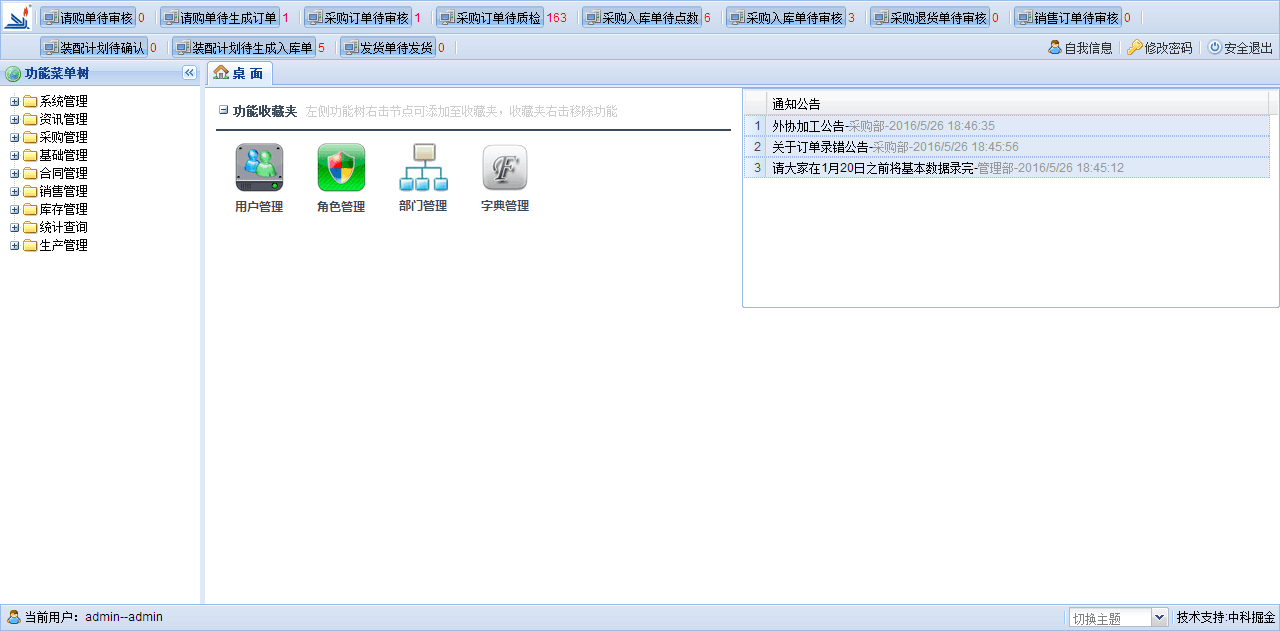Open the 部门管理 org chart icon

(x=423, y=168)
